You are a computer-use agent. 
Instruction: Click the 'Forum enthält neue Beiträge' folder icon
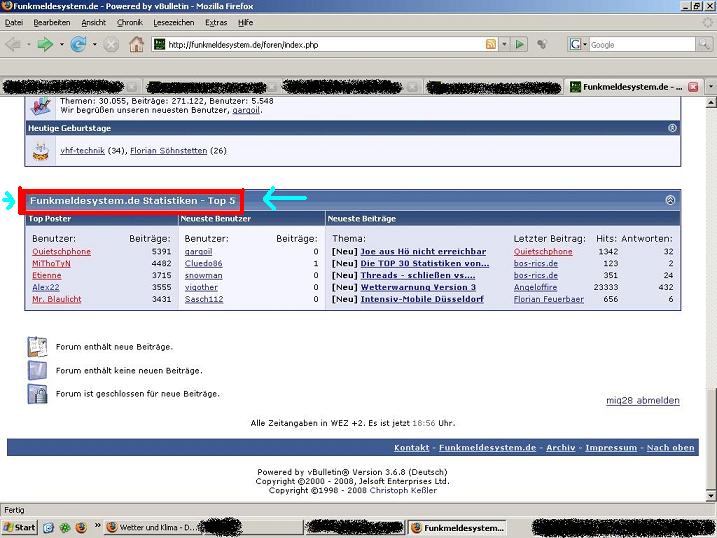pos(37,346)
